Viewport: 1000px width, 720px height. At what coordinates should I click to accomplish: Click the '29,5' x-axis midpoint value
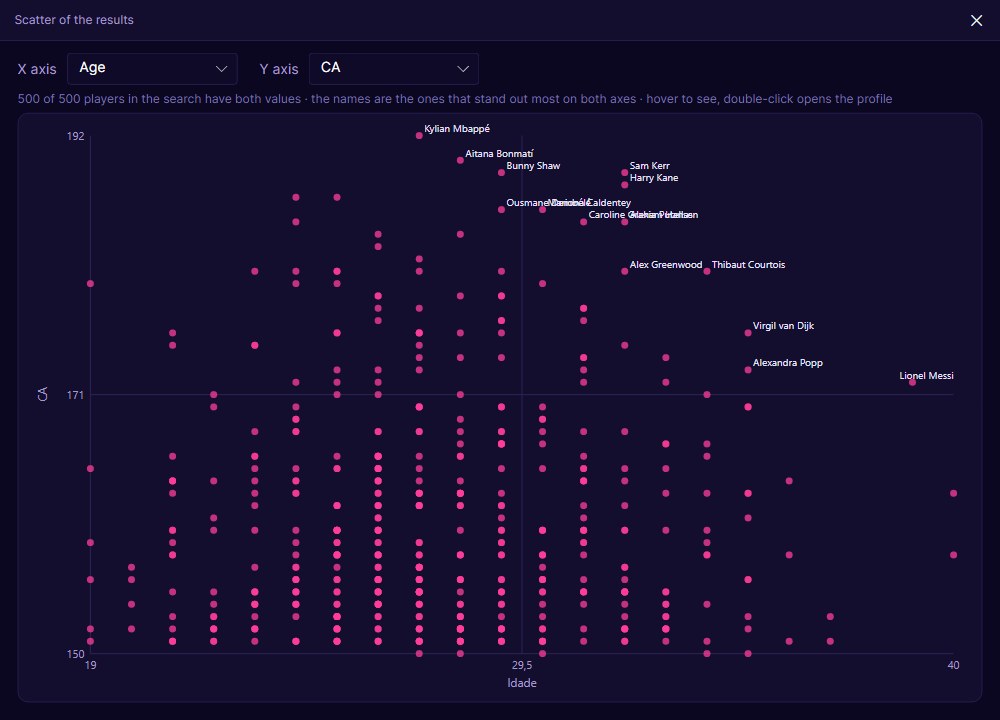click(522, 665)
